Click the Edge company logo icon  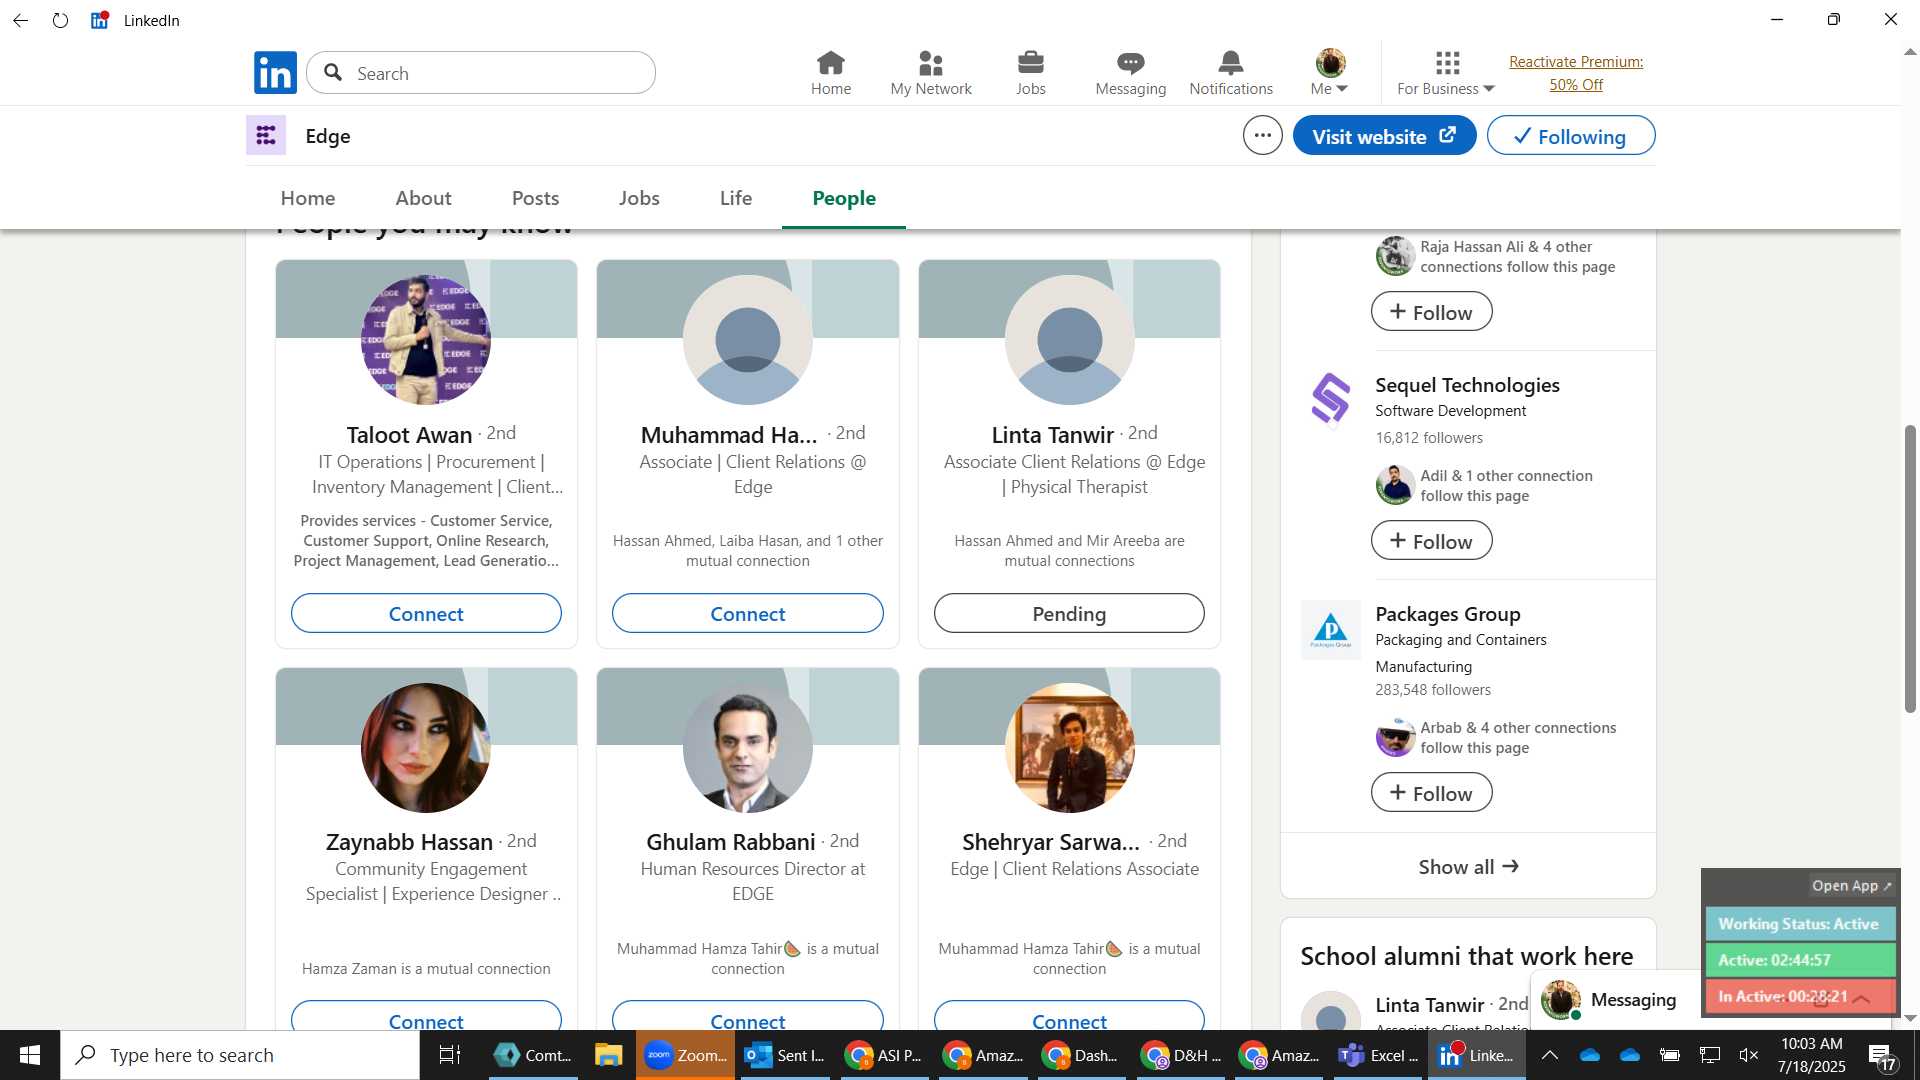point(266,135)
